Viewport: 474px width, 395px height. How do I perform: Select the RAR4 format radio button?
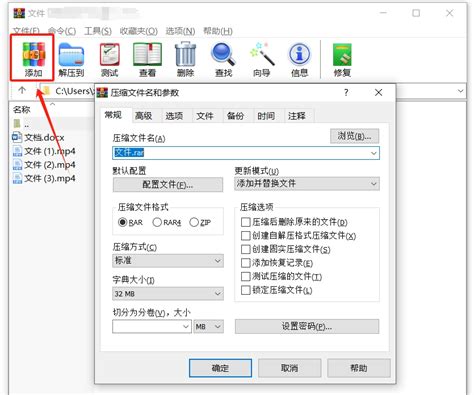(157, 222)
